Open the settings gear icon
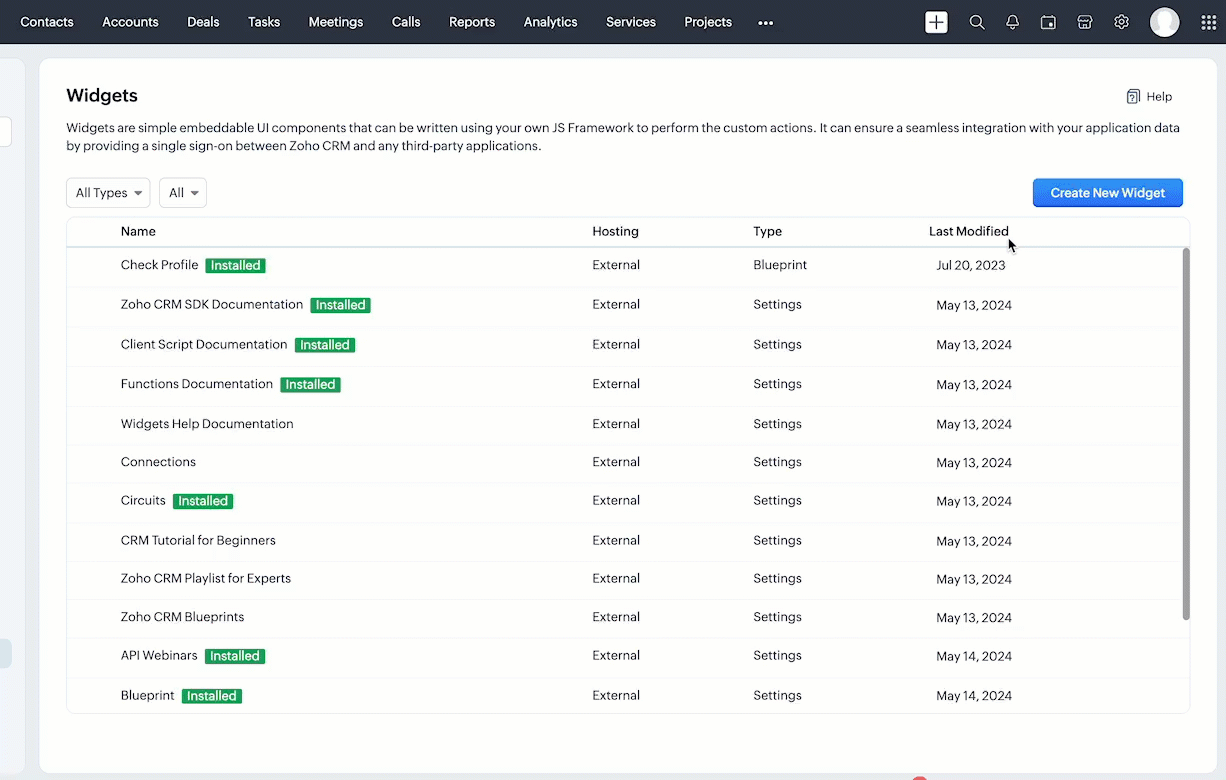Screen dimensions: 1226x780 (x=1122, y=22)
